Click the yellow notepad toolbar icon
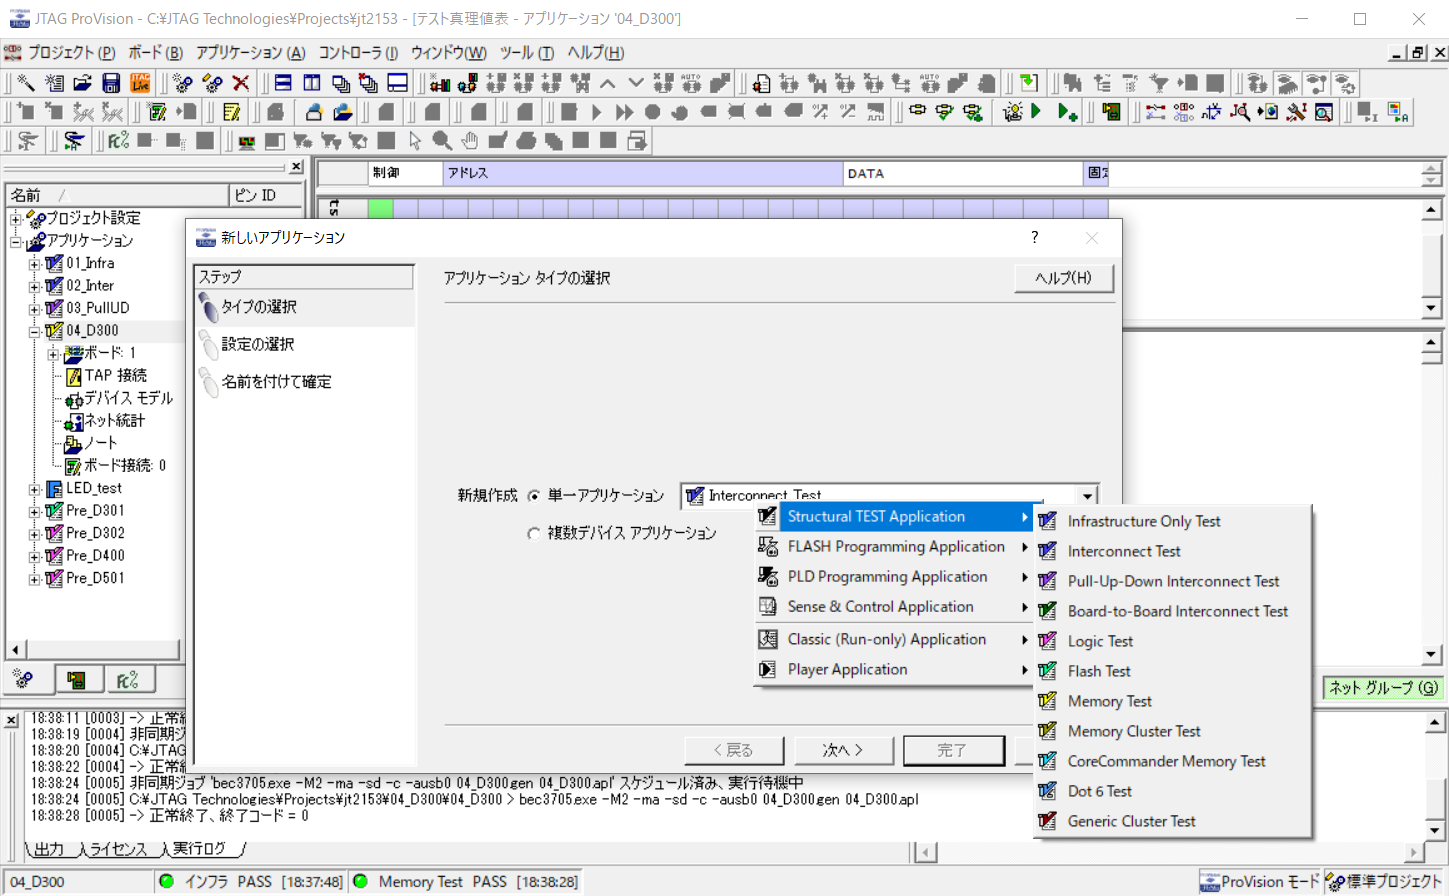 point(231,112)
